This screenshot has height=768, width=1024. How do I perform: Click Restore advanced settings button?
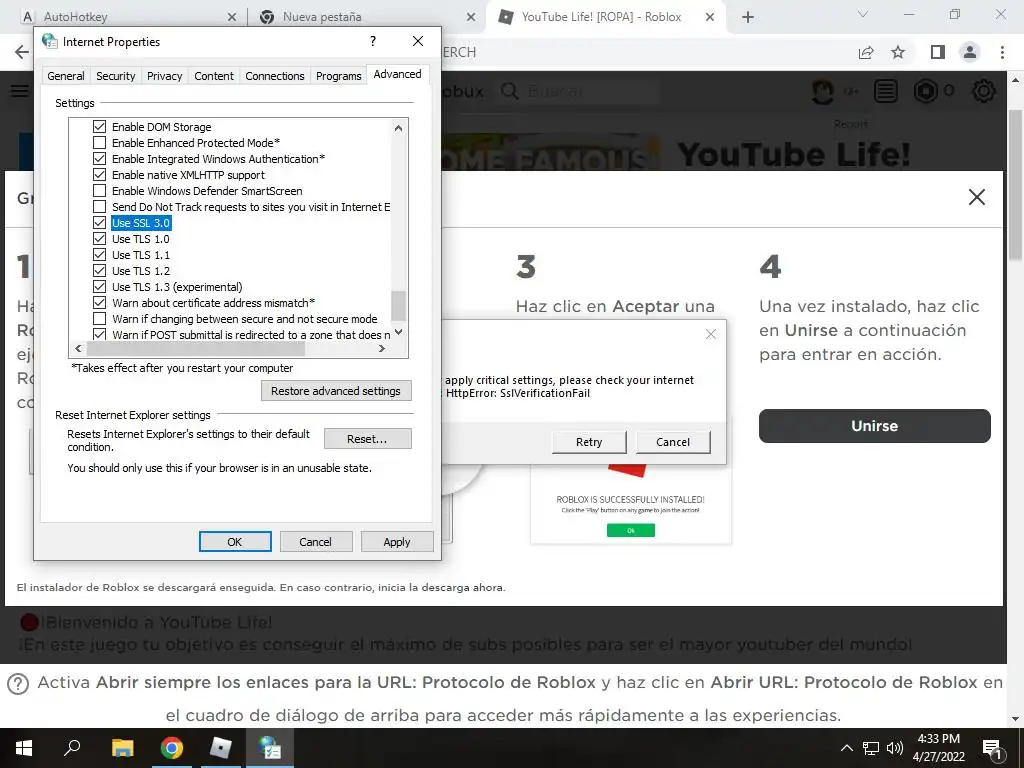(x=336, y=391)
